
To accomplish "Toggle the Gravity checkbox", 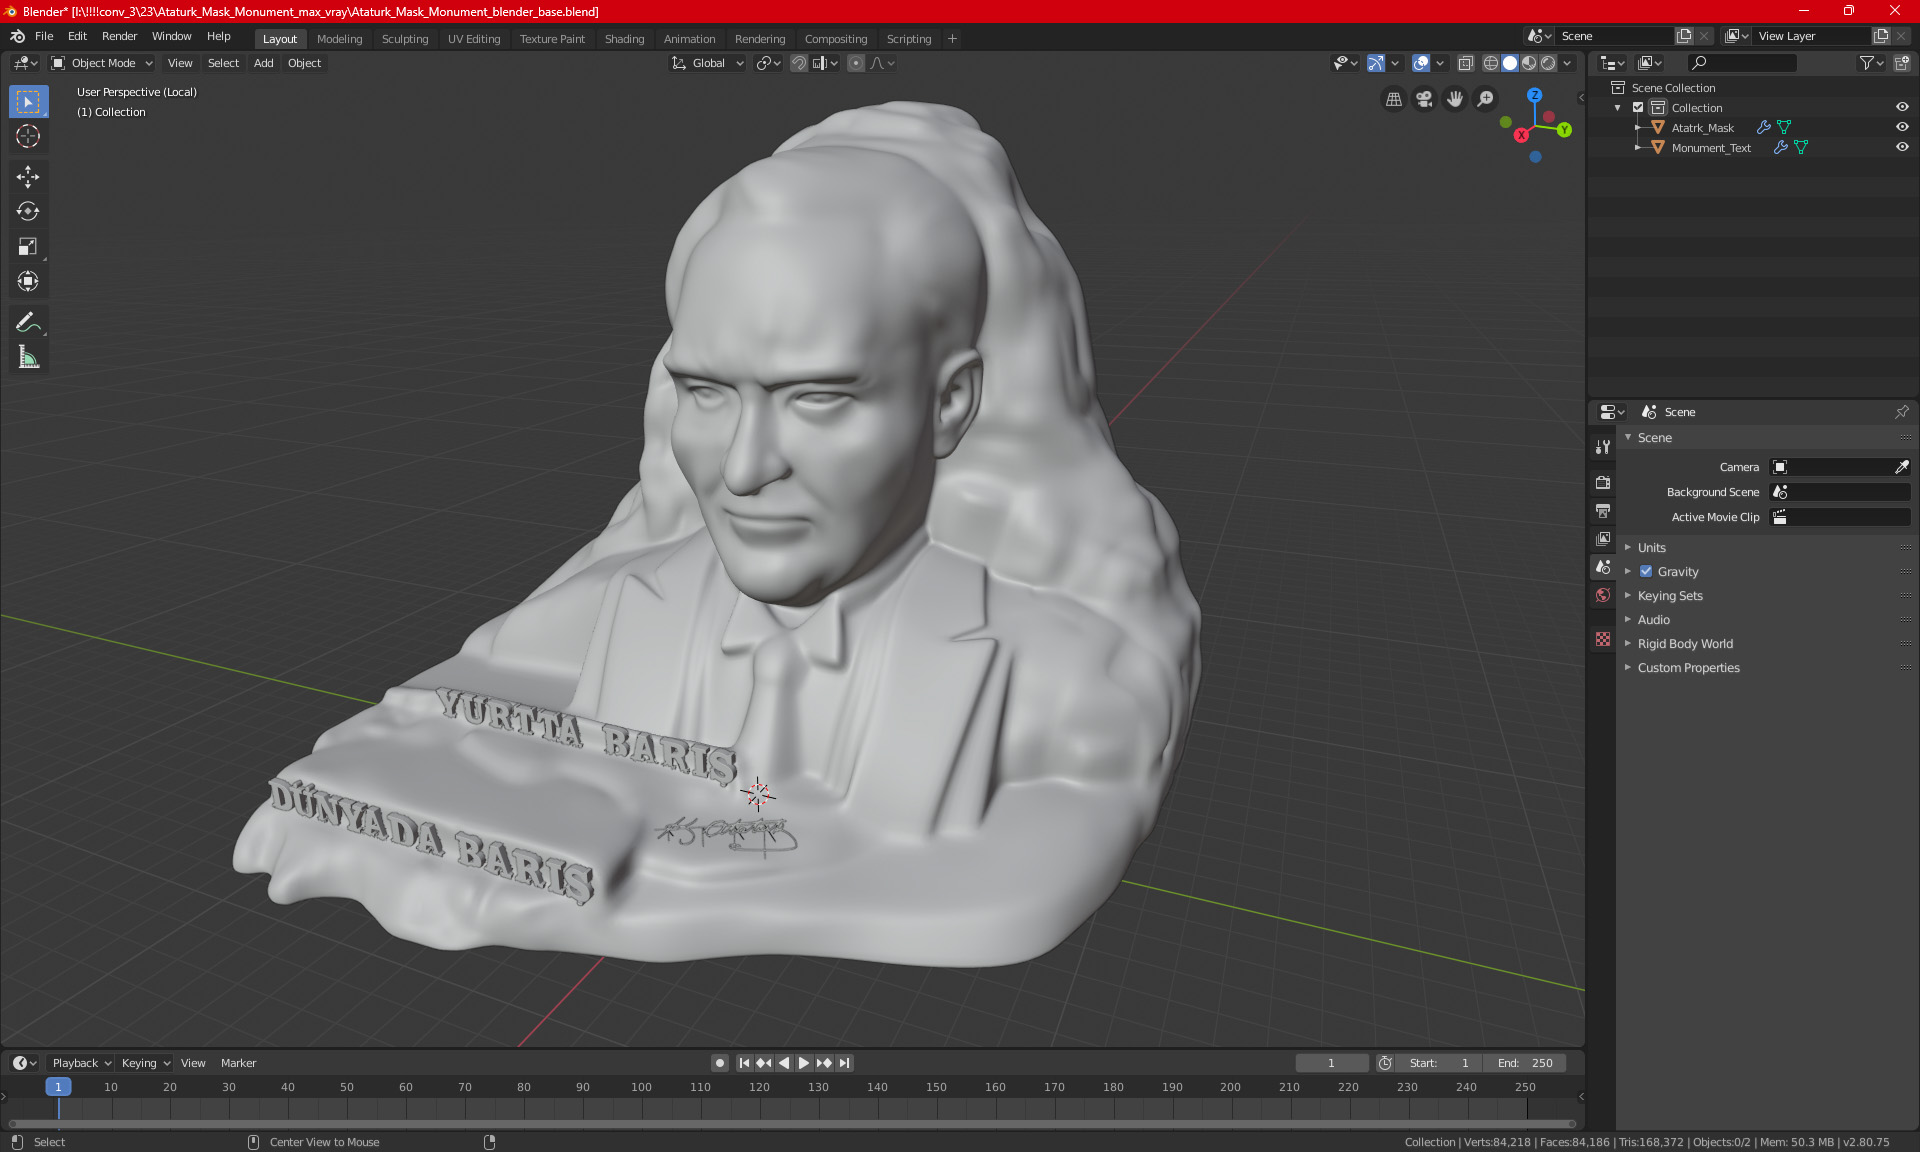I will pos(1646,571).
